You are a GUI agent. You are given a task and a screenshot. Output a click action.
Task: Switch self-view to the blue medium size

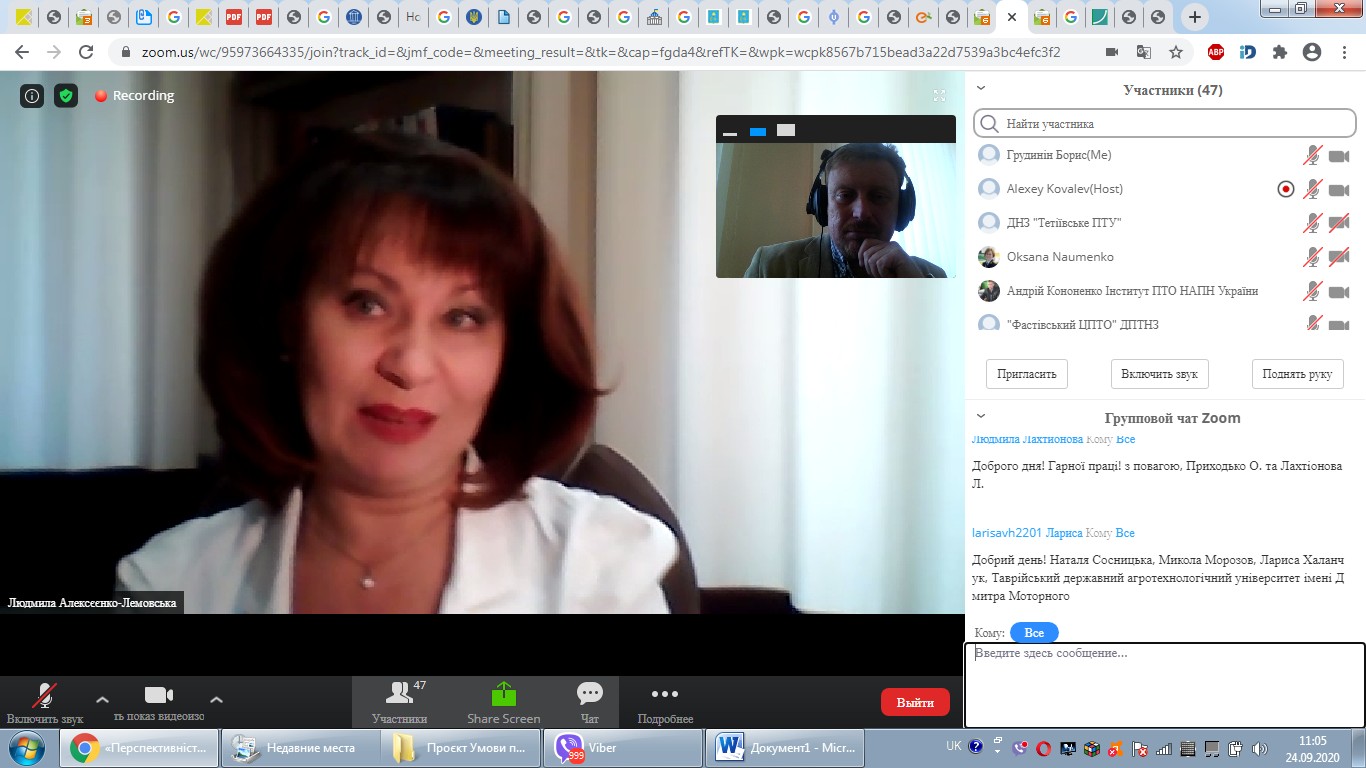click(x=758, y=131)
